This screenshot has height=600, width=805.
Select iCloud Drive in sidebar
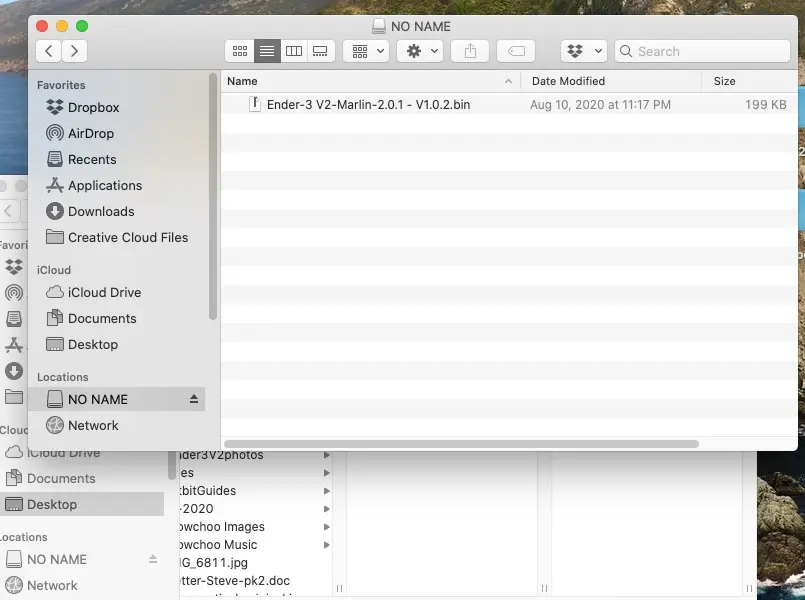click(x=104, y=292)
